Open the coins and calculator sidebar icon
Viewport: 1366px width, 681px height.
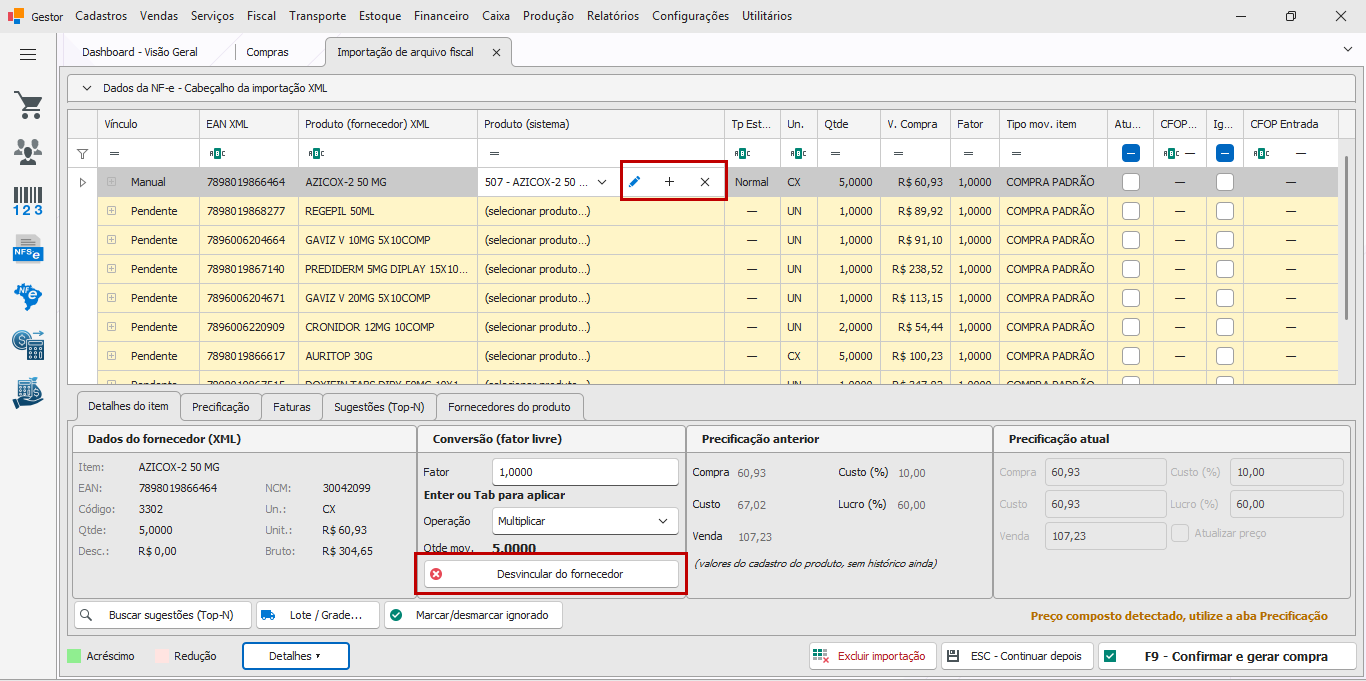[28, 344]
